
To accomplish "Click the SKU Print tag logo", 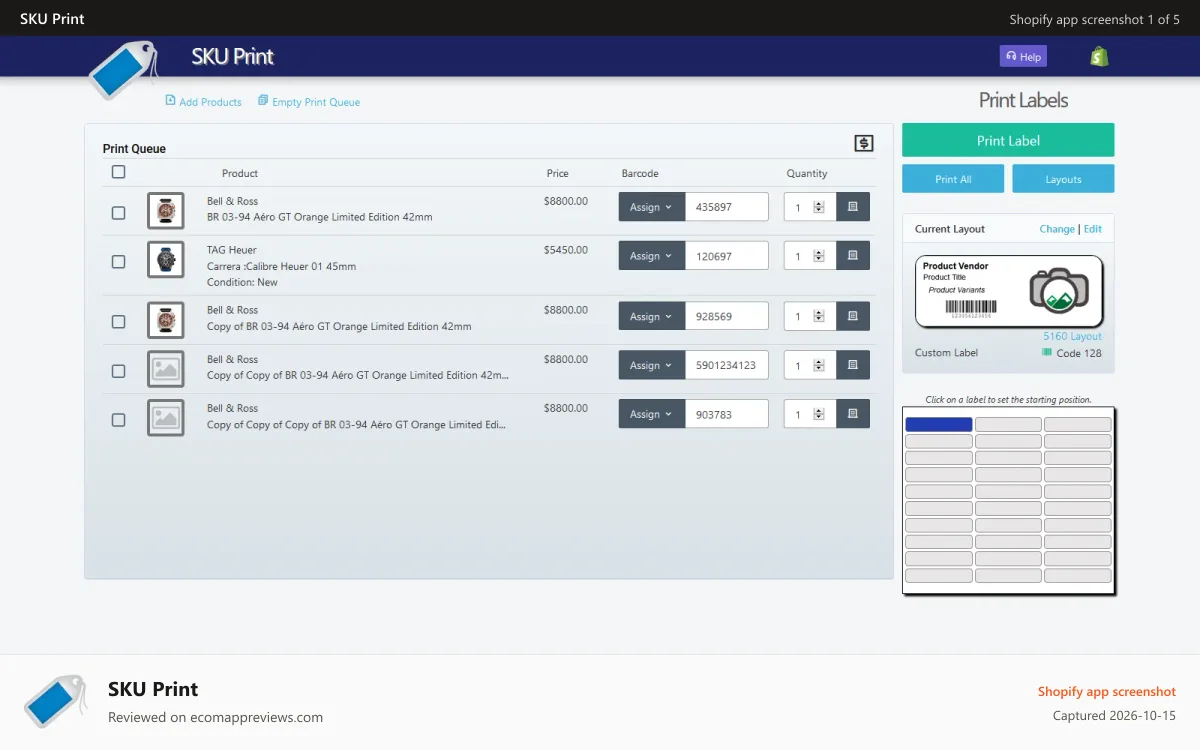I will [123, 70].
